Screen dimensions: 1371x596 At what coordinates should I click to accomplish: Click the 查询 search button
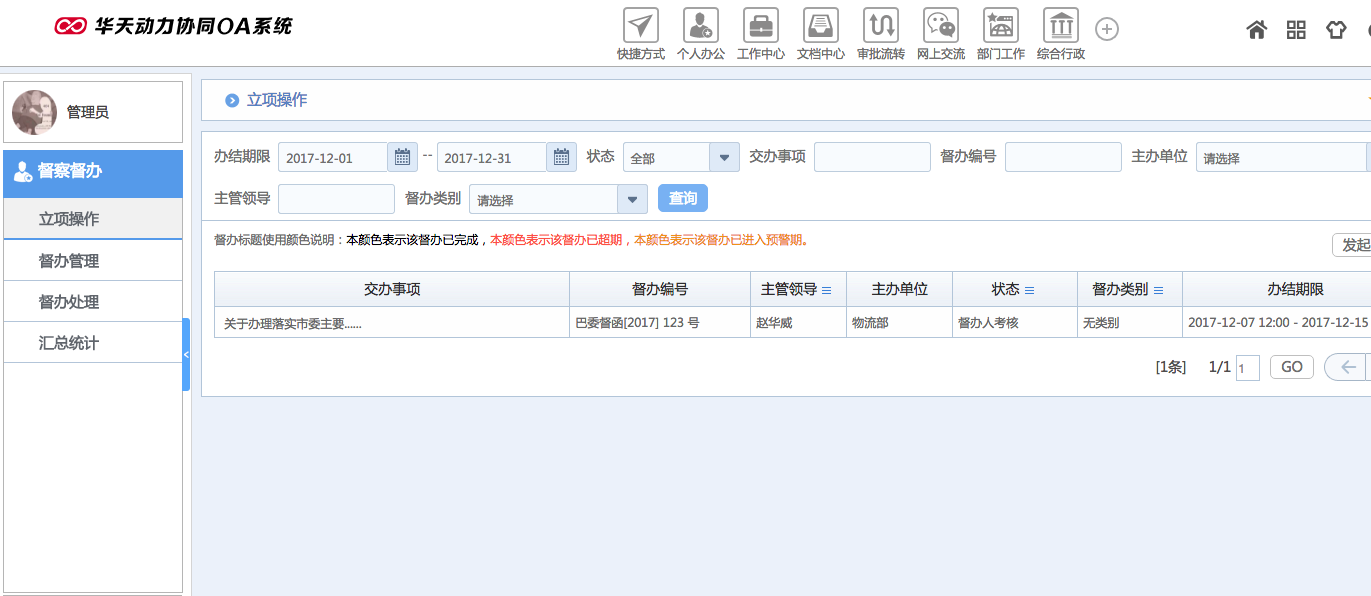[683, 198]
